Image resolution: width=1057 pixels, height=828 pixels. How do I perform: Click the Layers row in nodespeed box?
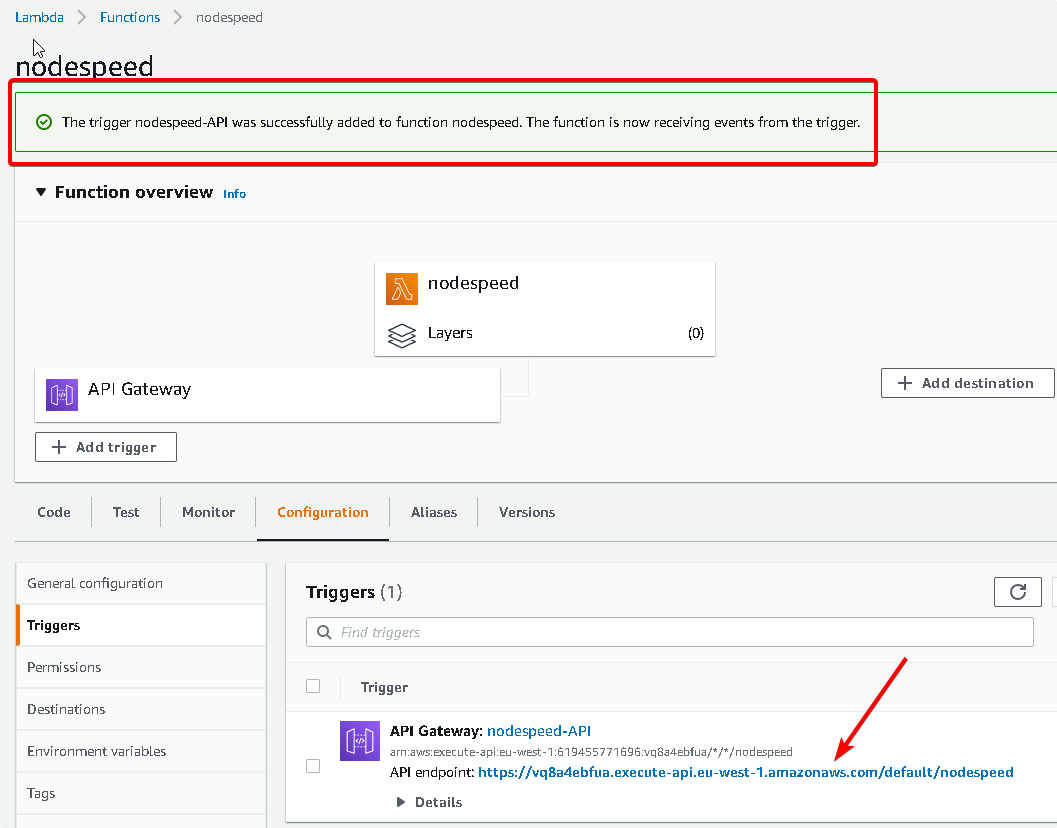pos(545,334)
